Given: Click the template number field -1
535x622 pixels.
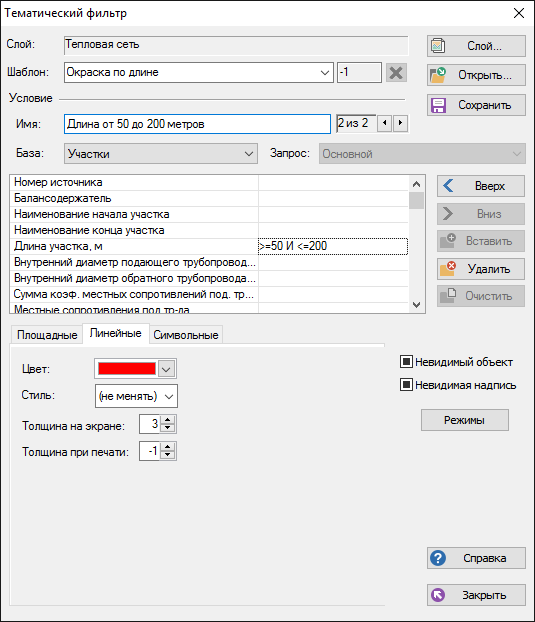Looking at the screenshot, I should (359, 72).
